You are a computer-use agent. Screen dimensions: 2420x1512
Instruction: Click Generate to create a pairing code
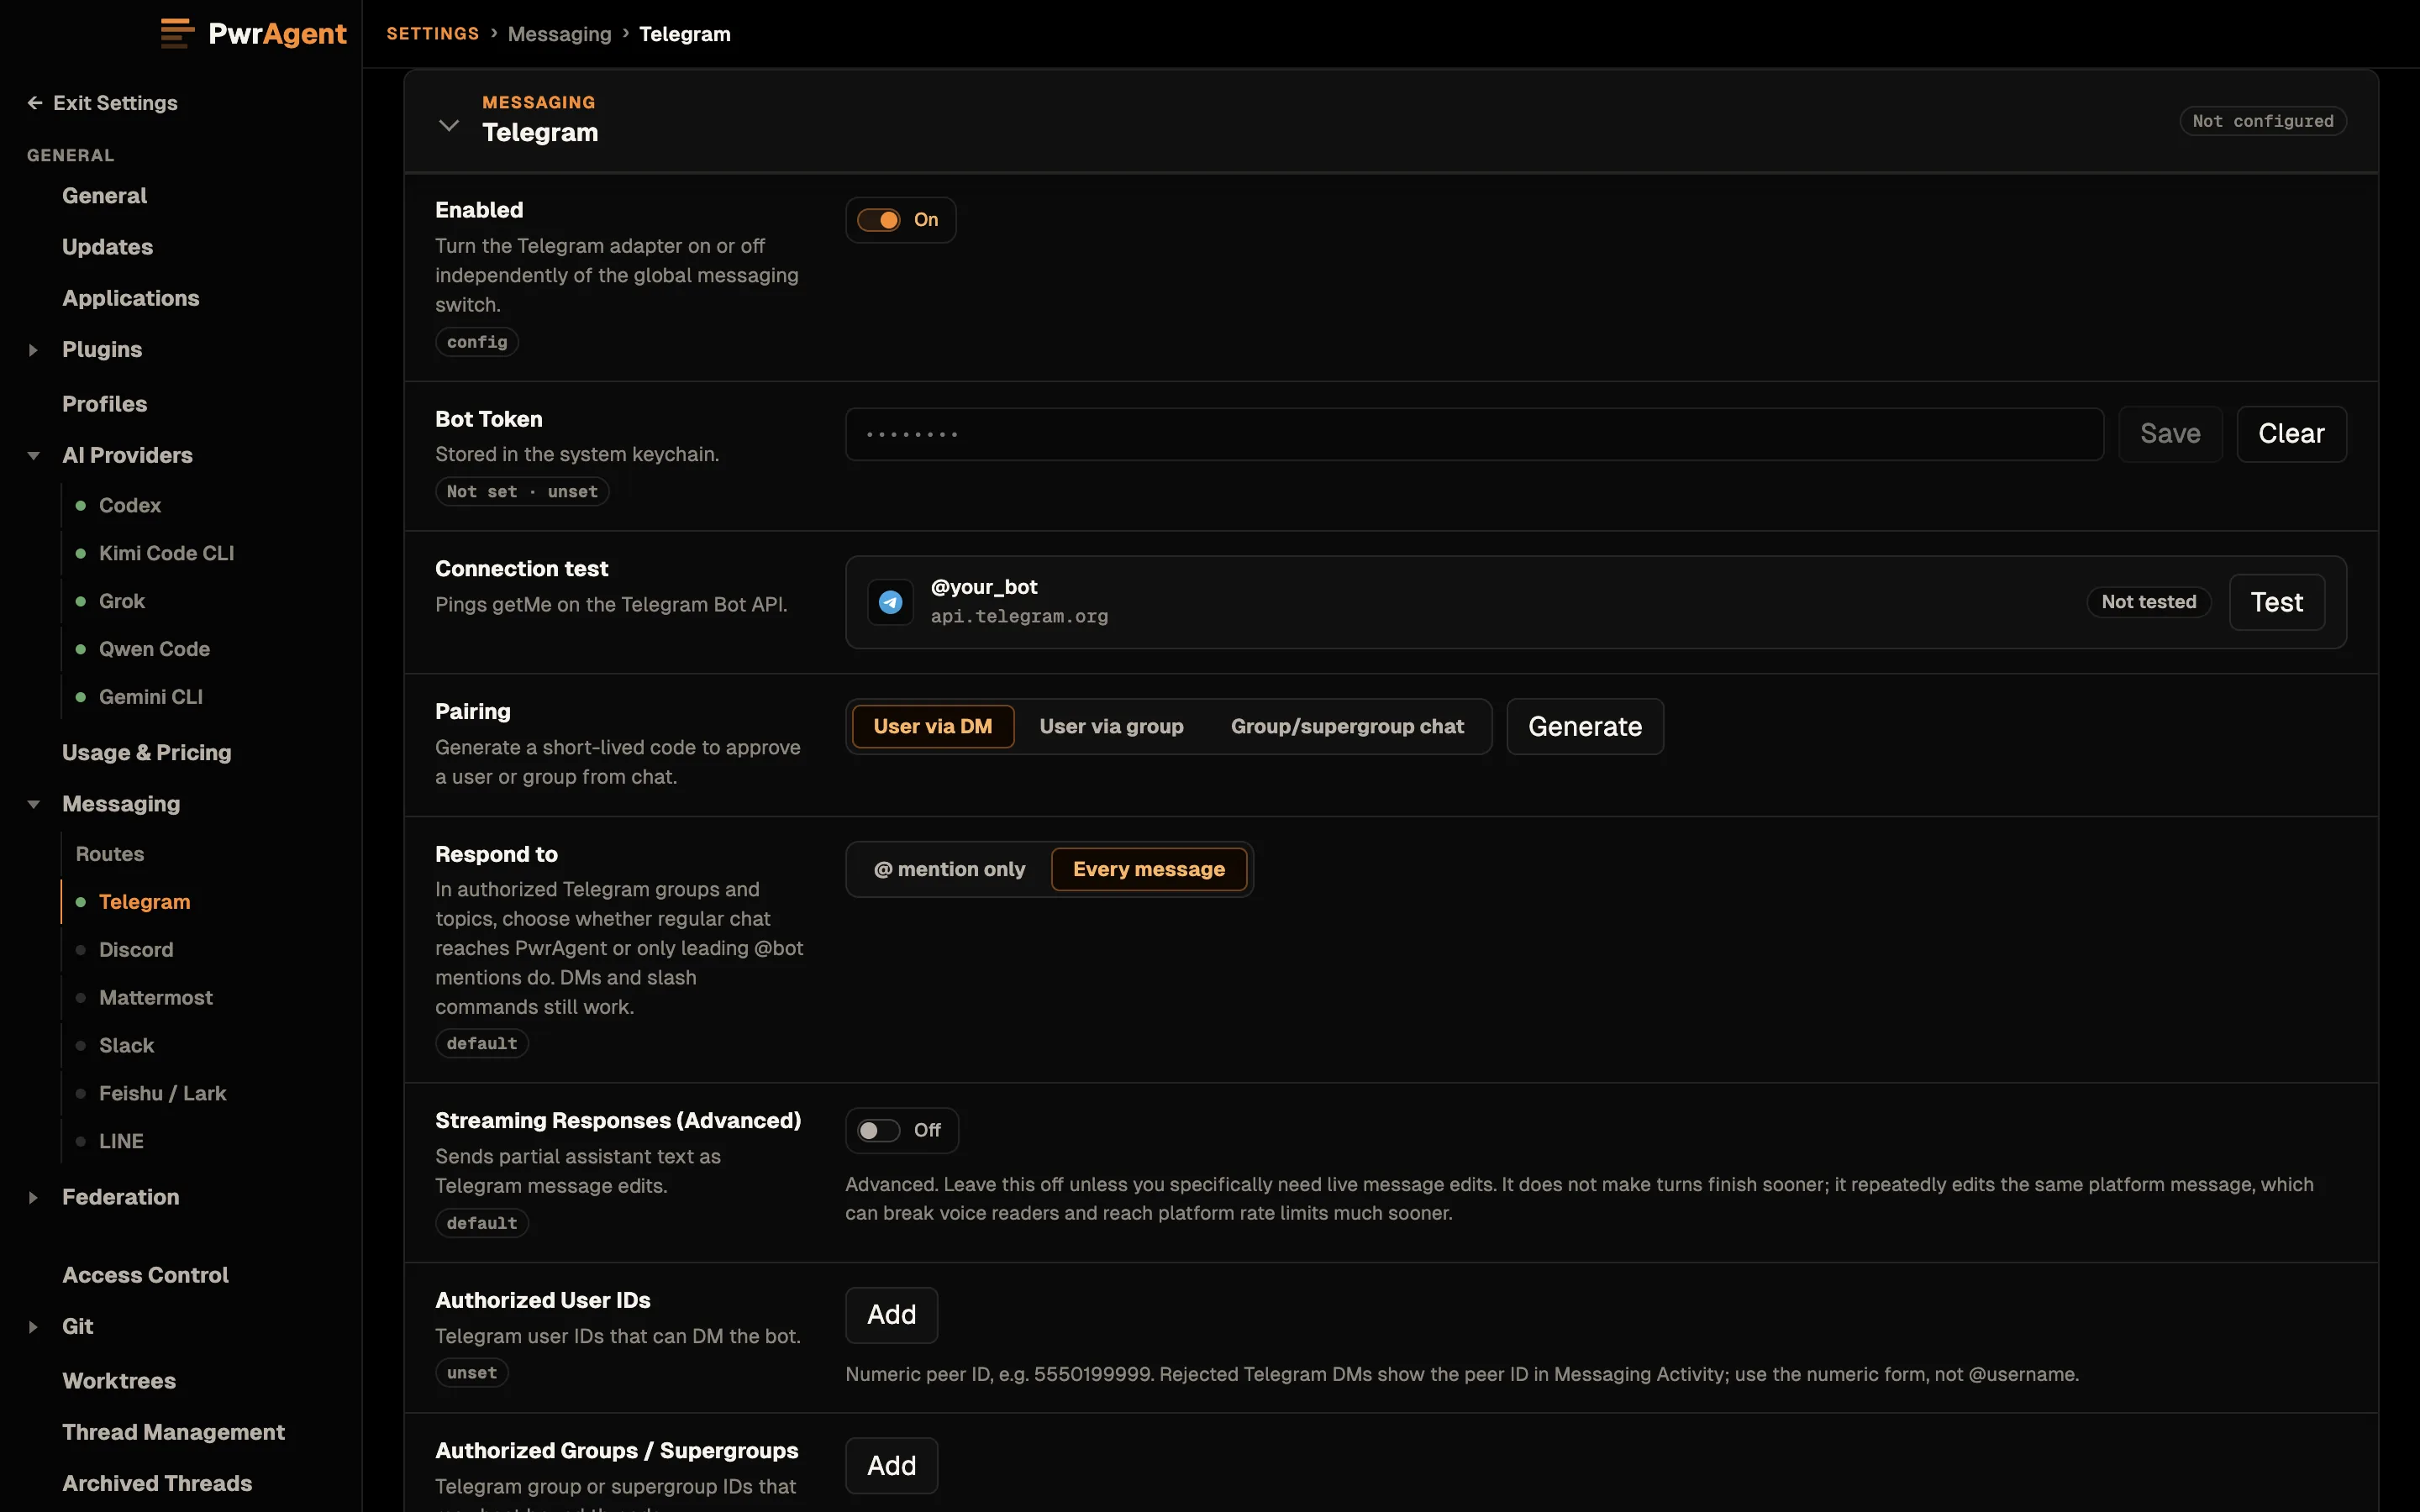(x=1585, y=726)
